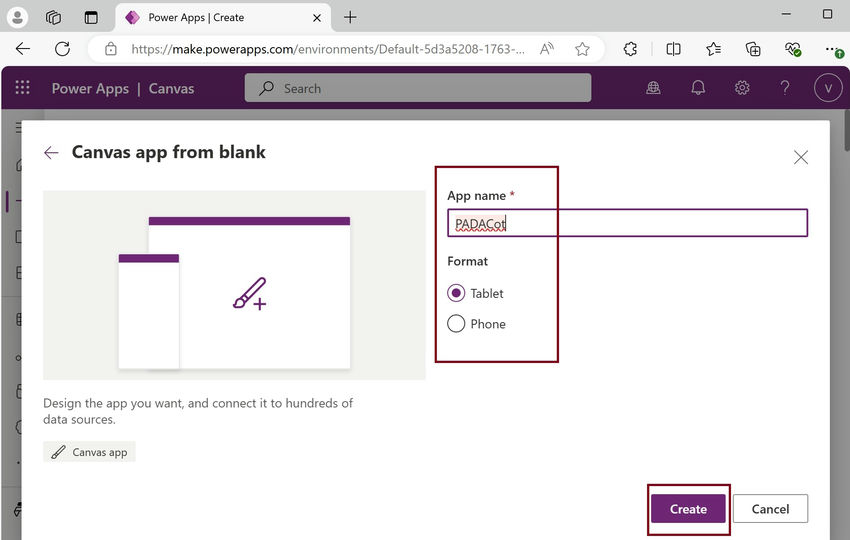Open the workspaces icon

(53, 17)
